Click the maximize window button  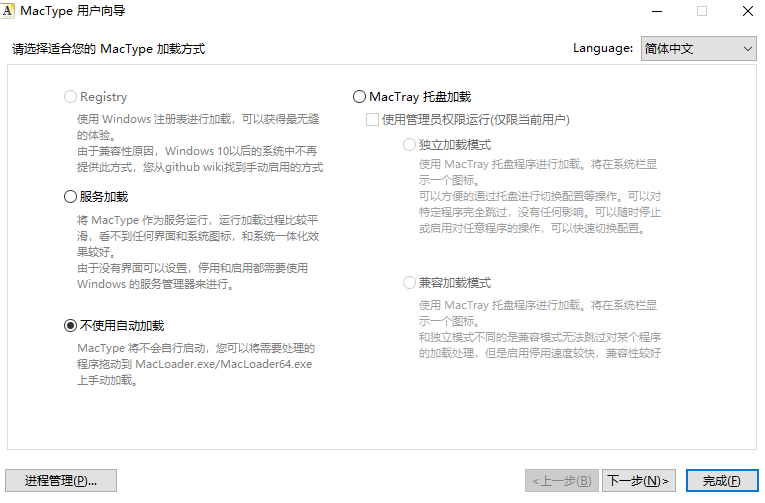[x=702, y=11]
